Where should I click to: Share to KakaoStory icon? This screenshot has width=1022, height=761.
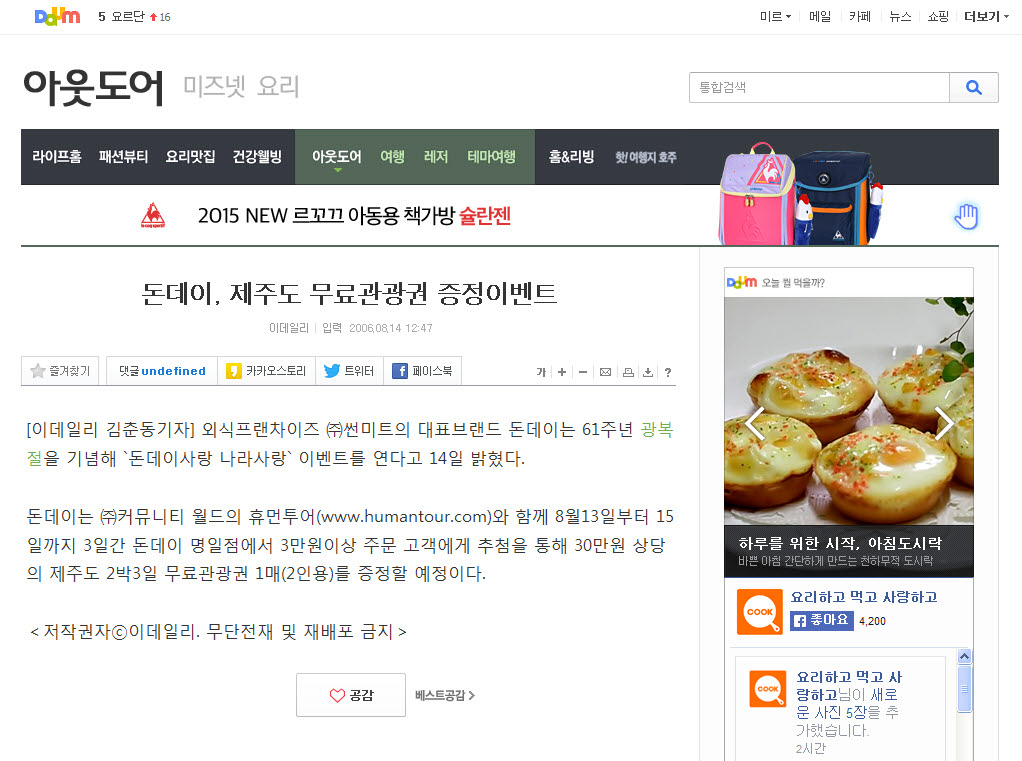[x=233, y=371]
